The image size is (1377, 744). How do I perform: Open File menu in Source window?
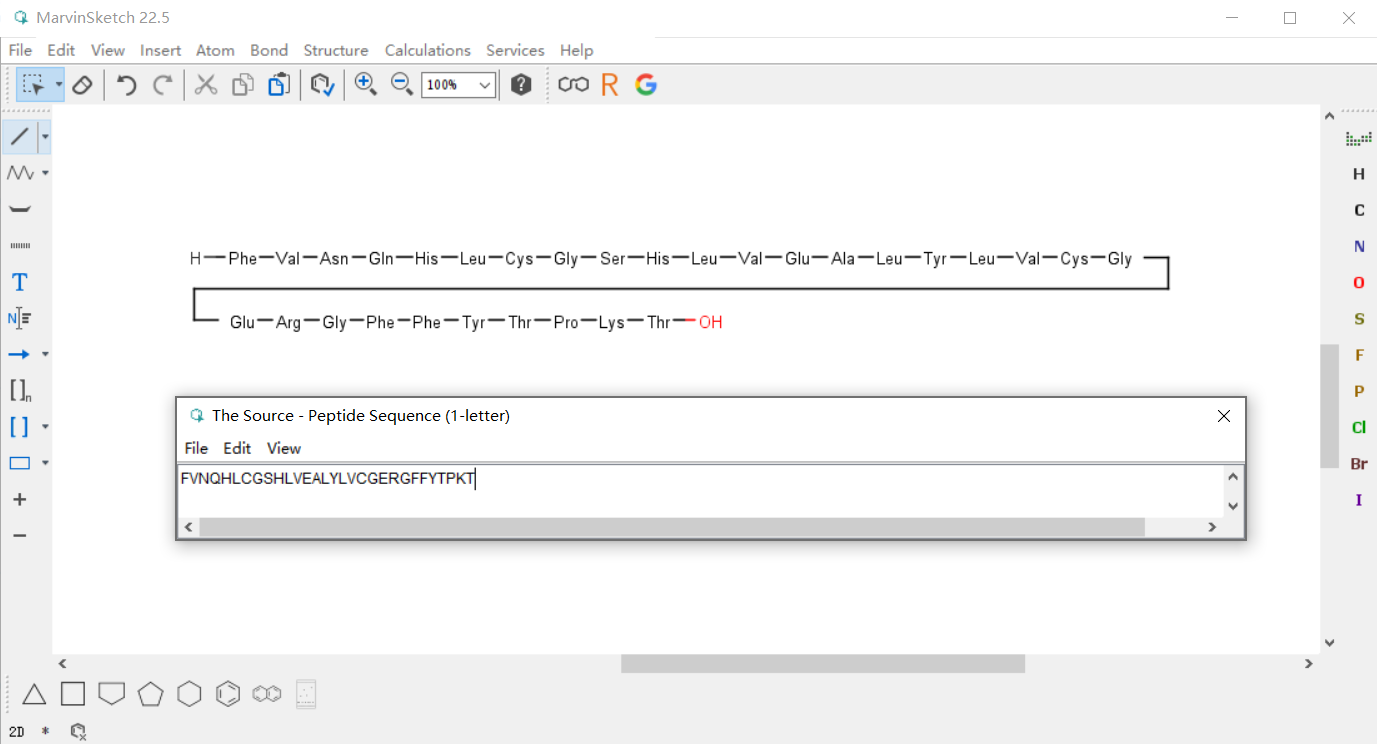[196, 448]
